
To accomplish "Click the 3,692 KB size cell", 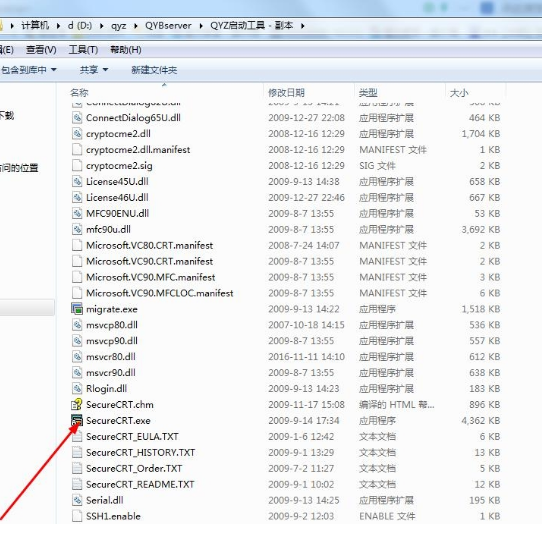I will pyautogui.click(x=481, y=229).
